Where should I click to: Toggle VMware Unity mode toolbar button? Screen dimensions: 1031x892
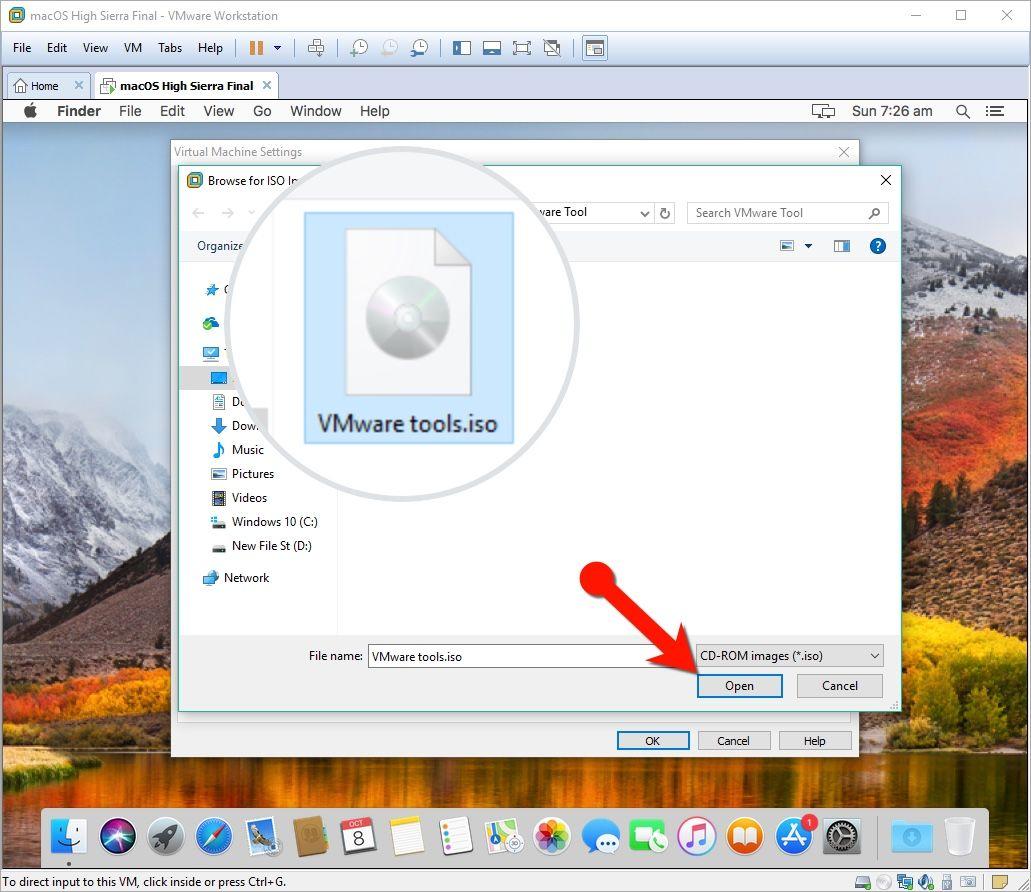pyautogui.click(x=551, y=48)
